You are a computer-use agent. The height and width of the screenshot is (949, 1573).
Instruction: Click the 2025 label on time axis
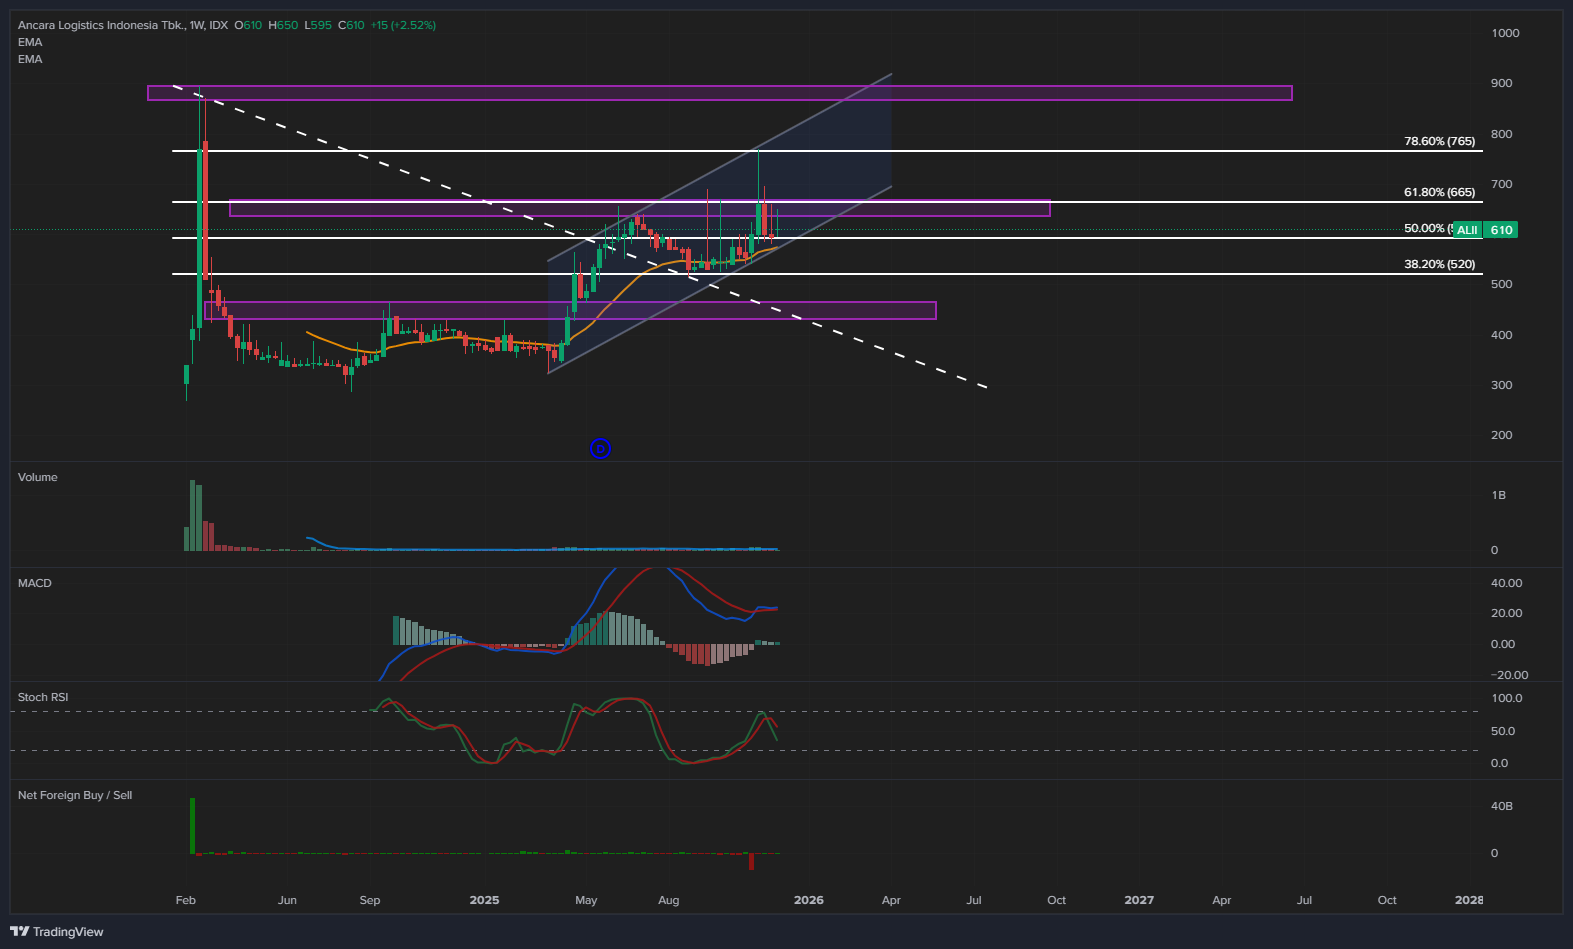click(x=484, y=900)
